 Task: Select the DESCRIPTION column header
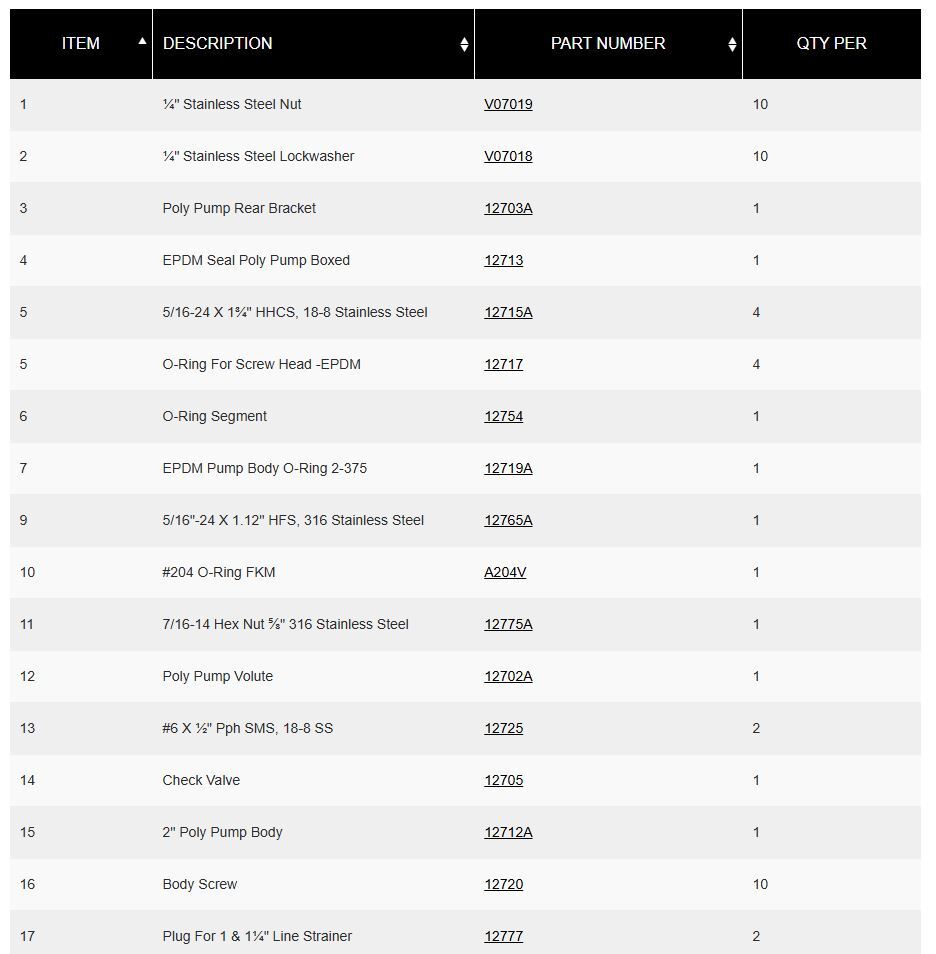(216, 43)
